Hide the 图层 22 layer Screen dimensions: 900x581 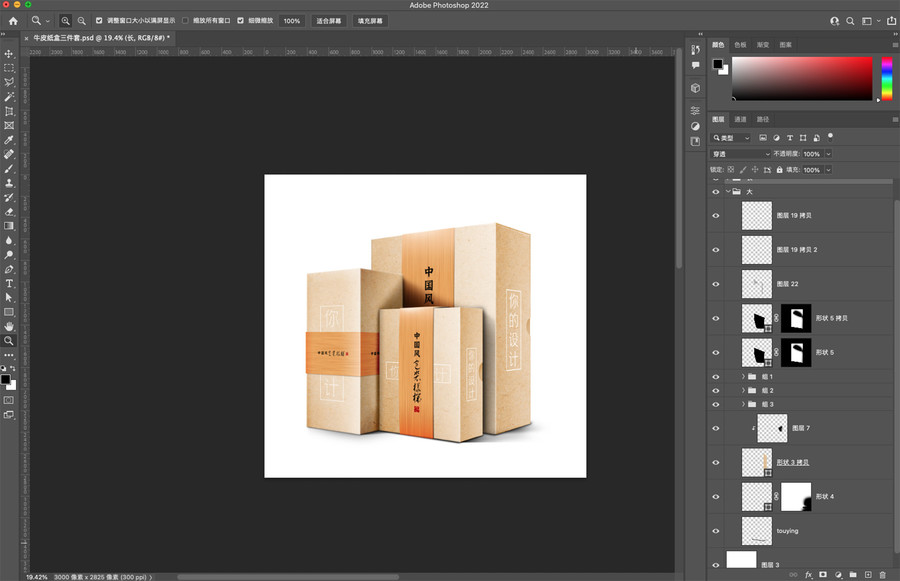click(x=716, y=284)
